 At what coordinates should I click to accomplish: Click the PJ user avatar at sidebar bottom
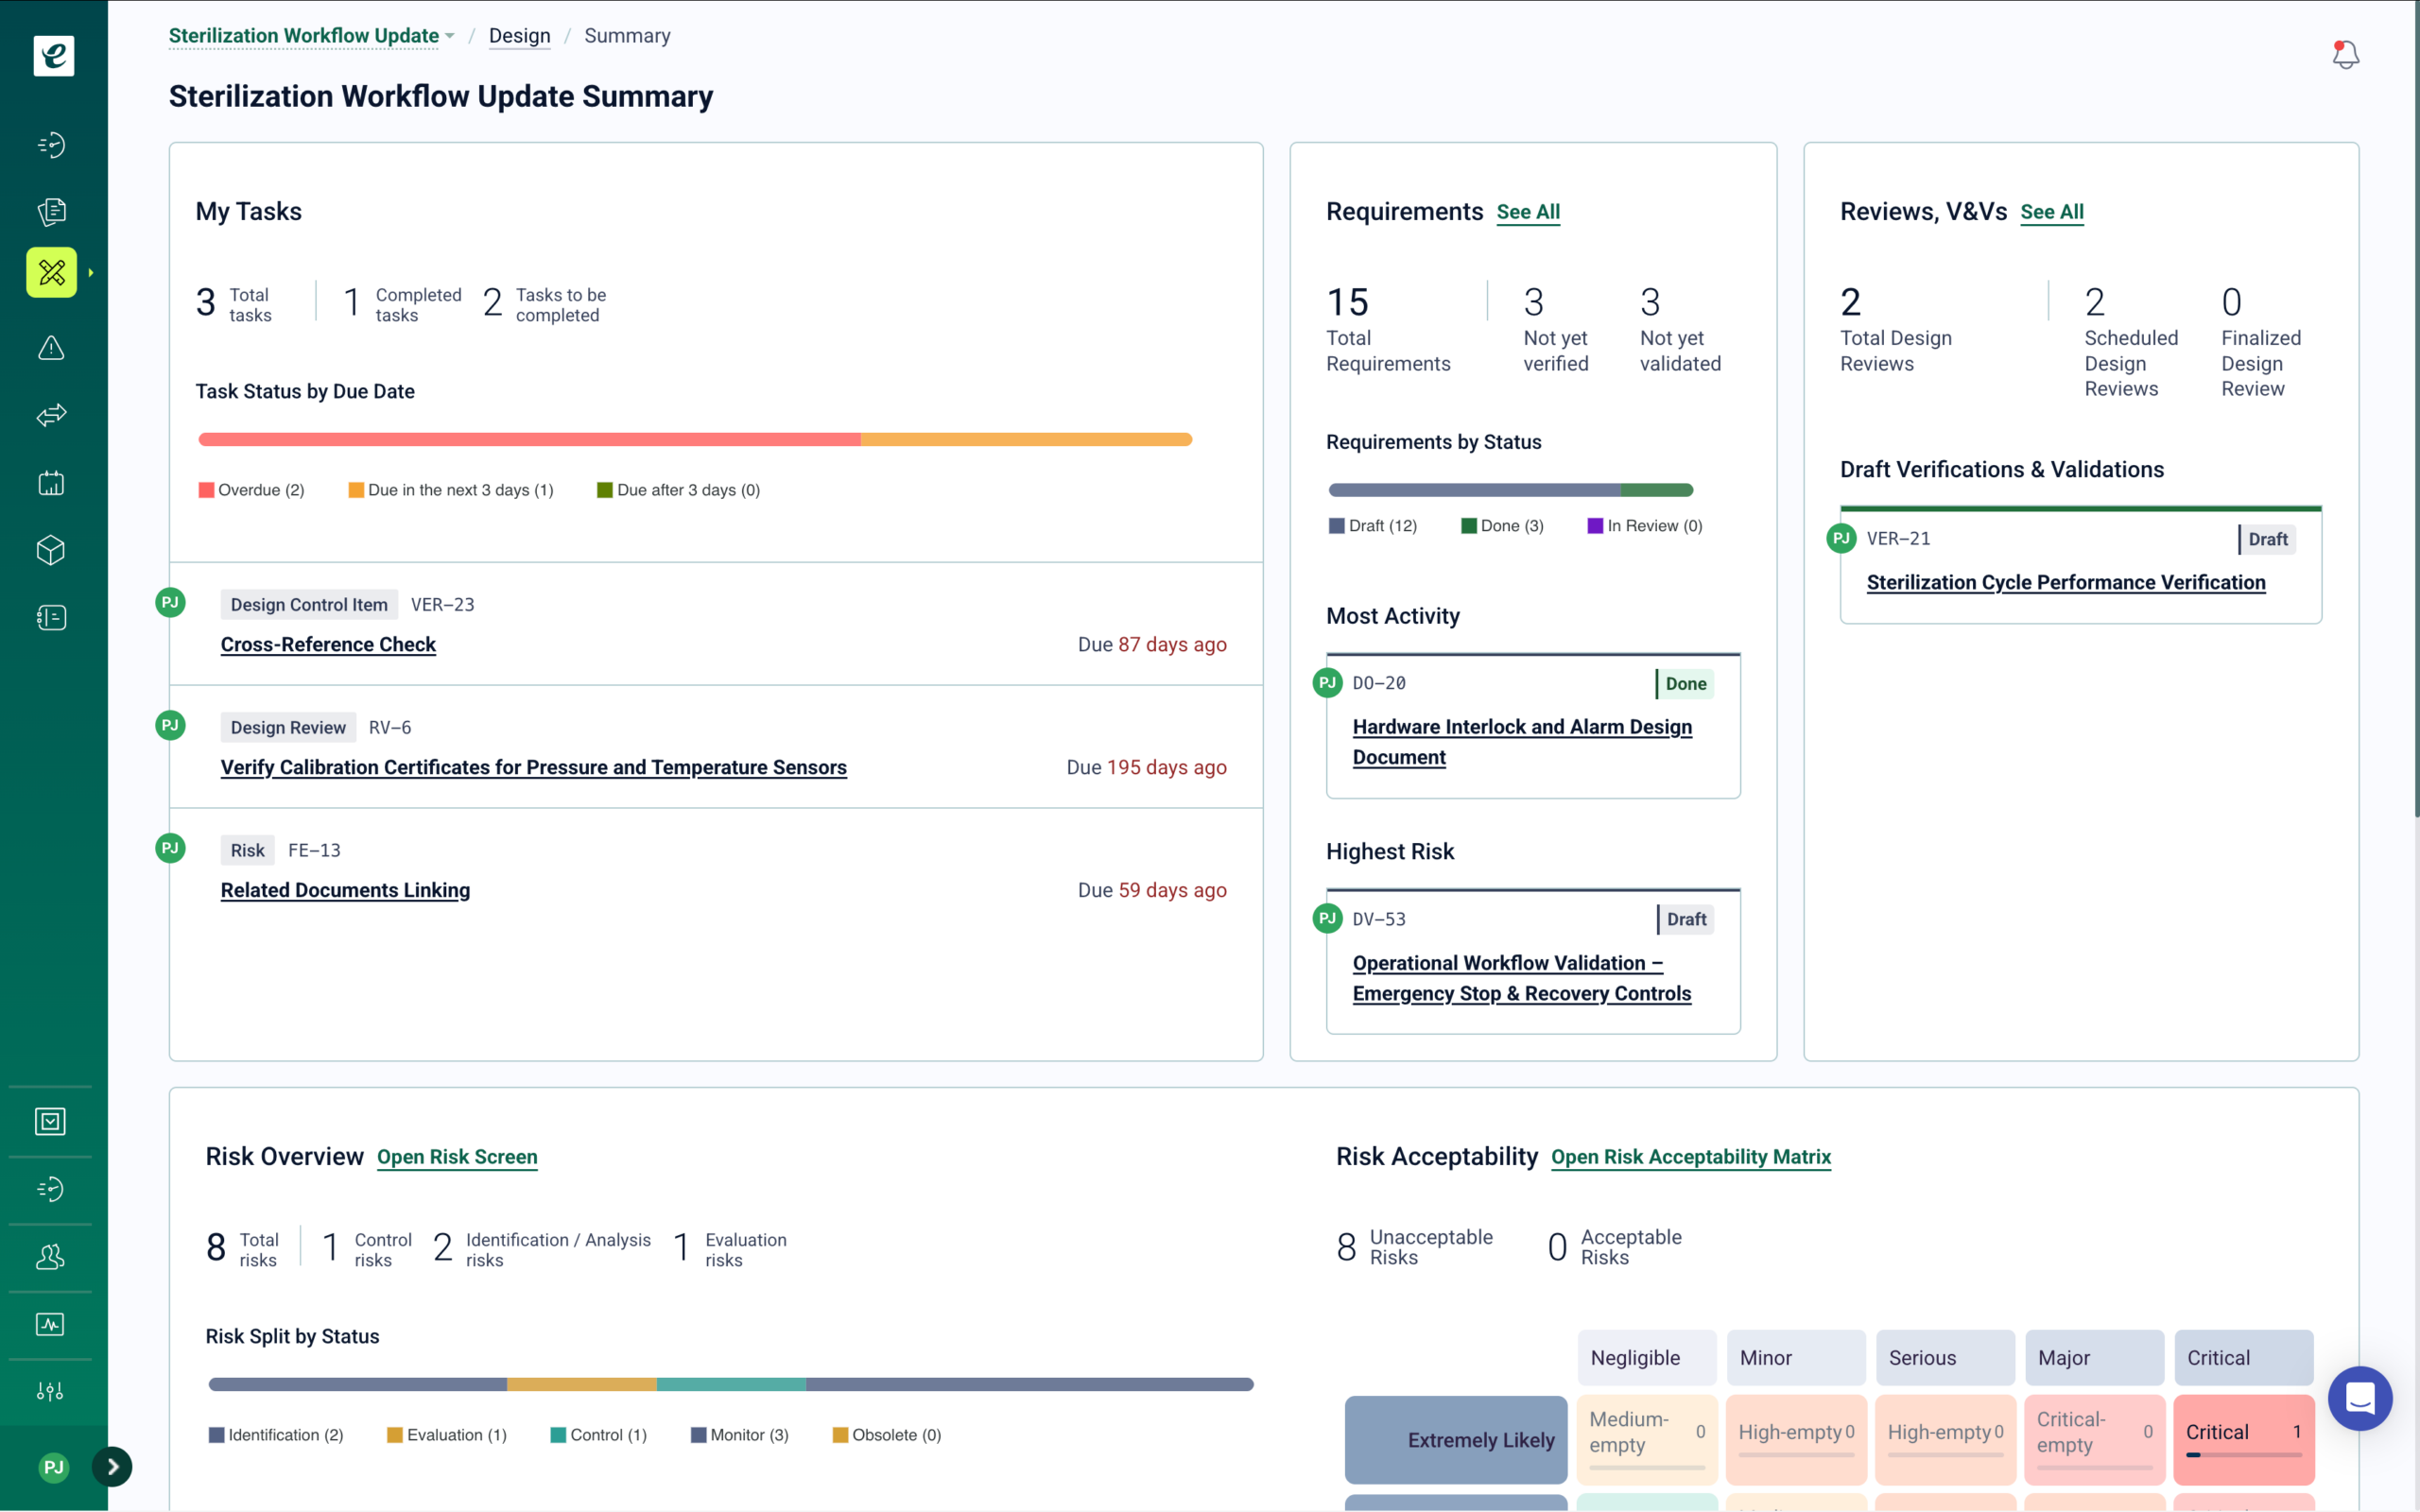click(53, 1466)
